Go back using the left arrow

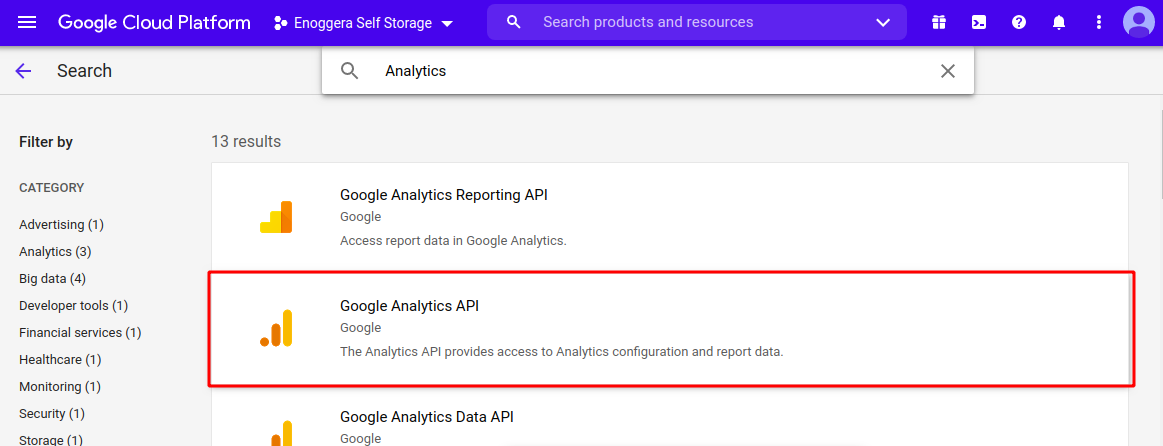[x=24, y=71]
